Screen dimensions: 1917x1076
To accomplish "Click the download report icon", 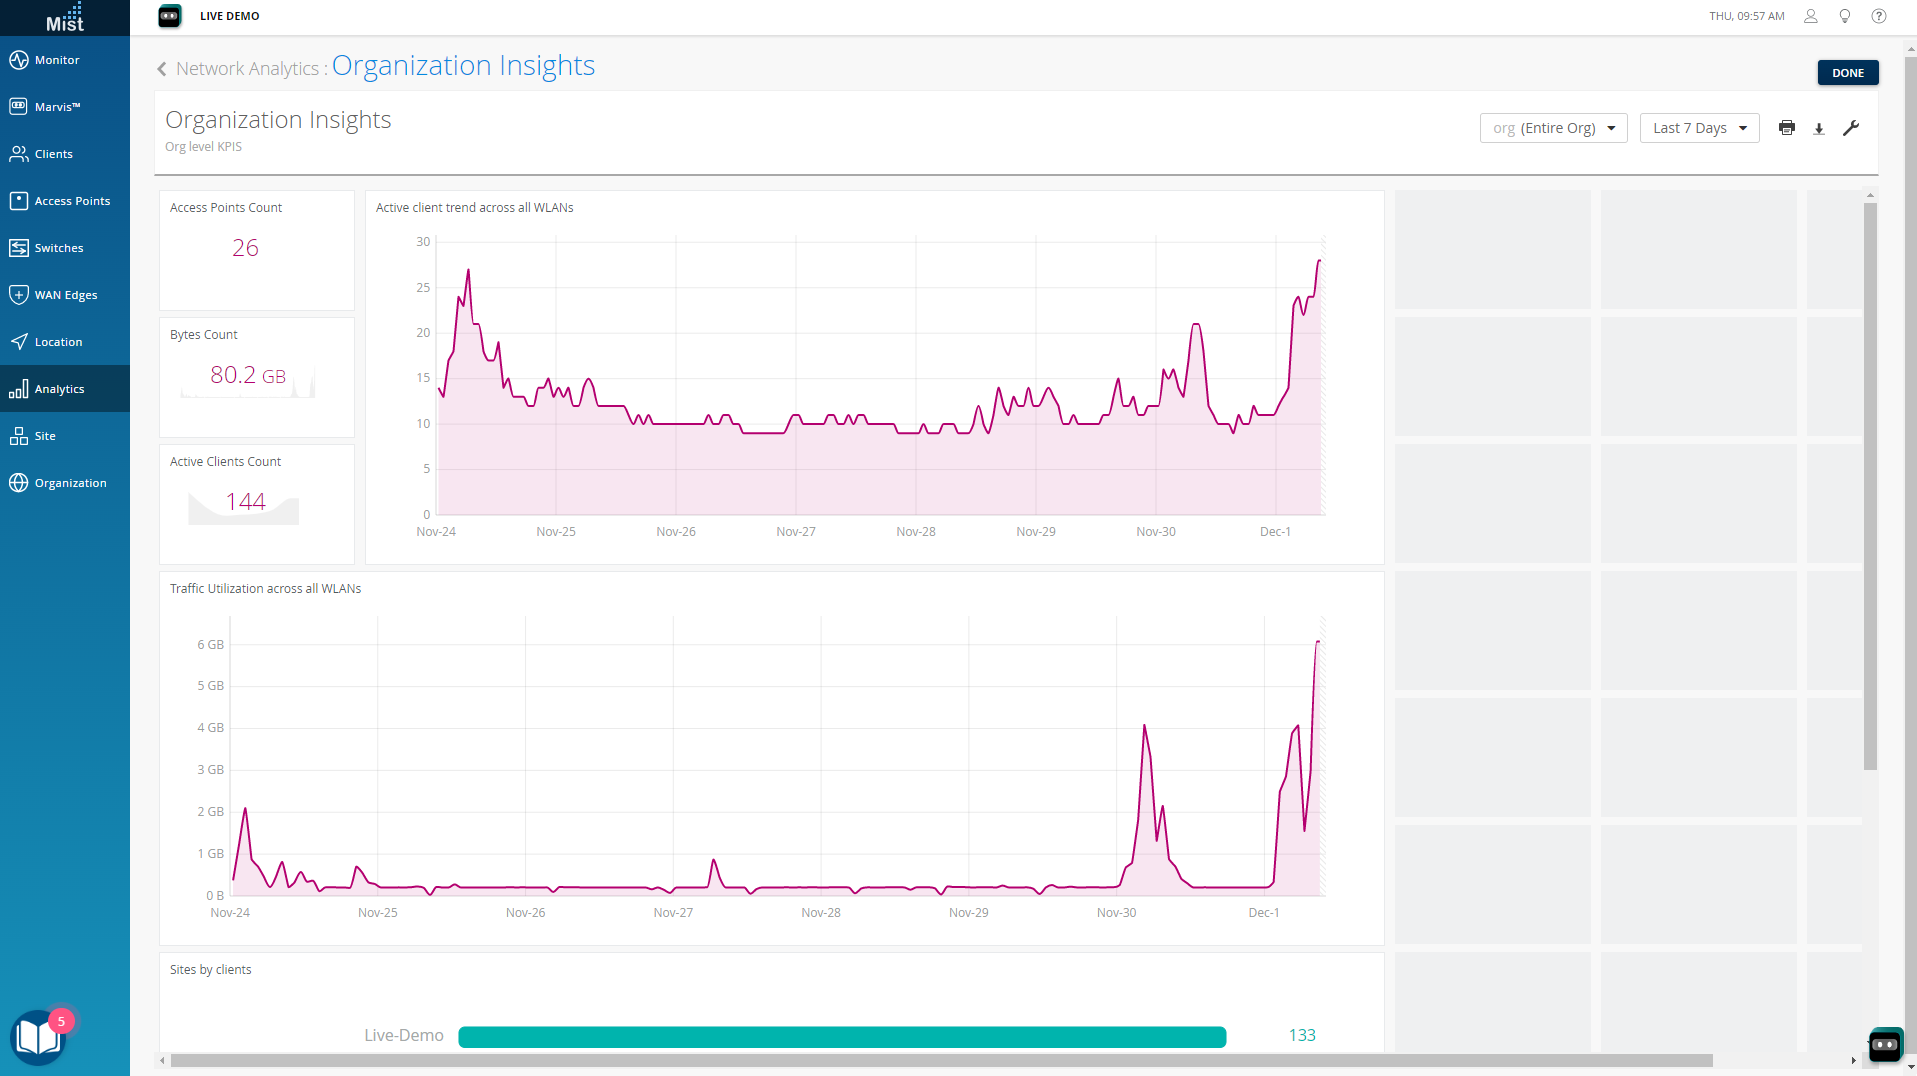I will coord(1819,128).
